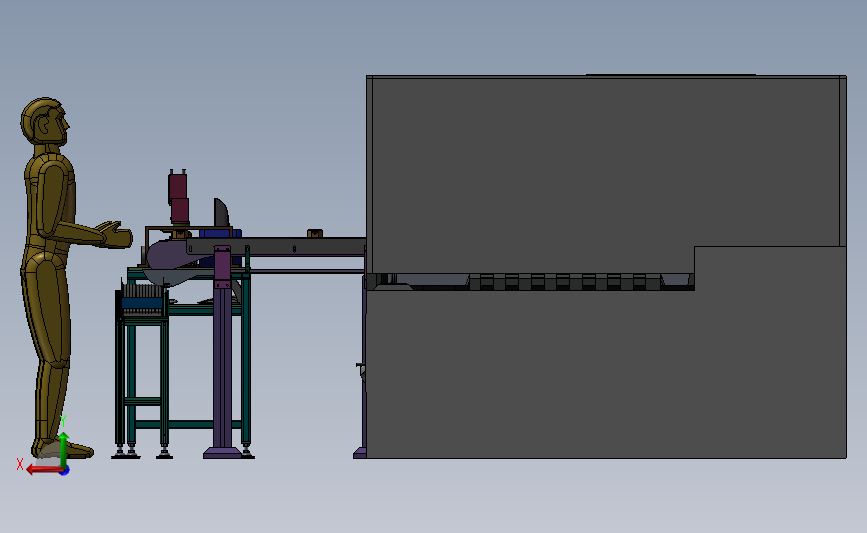Click the blue Z axis dot of the triad
The image size is (867, 533).
[65, 471]
